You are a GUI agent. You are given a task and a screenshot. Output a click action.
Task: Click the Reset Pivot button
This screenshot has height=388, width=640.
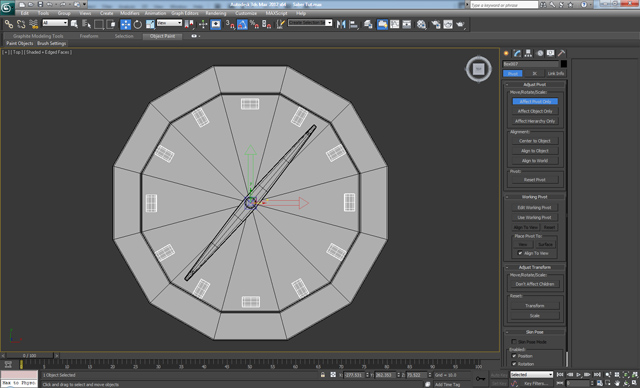click(535, 180)
